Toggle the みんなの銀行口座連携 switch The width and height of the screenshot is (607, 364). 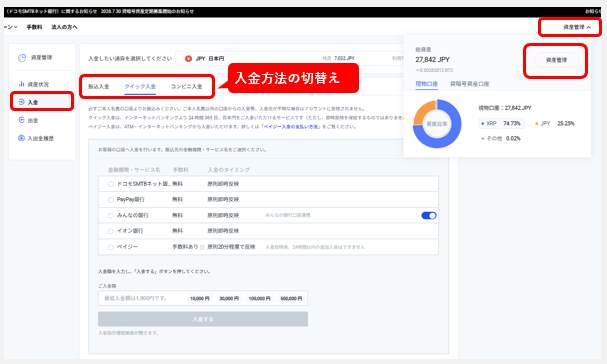pyautogui.click(x=429, y=215)
